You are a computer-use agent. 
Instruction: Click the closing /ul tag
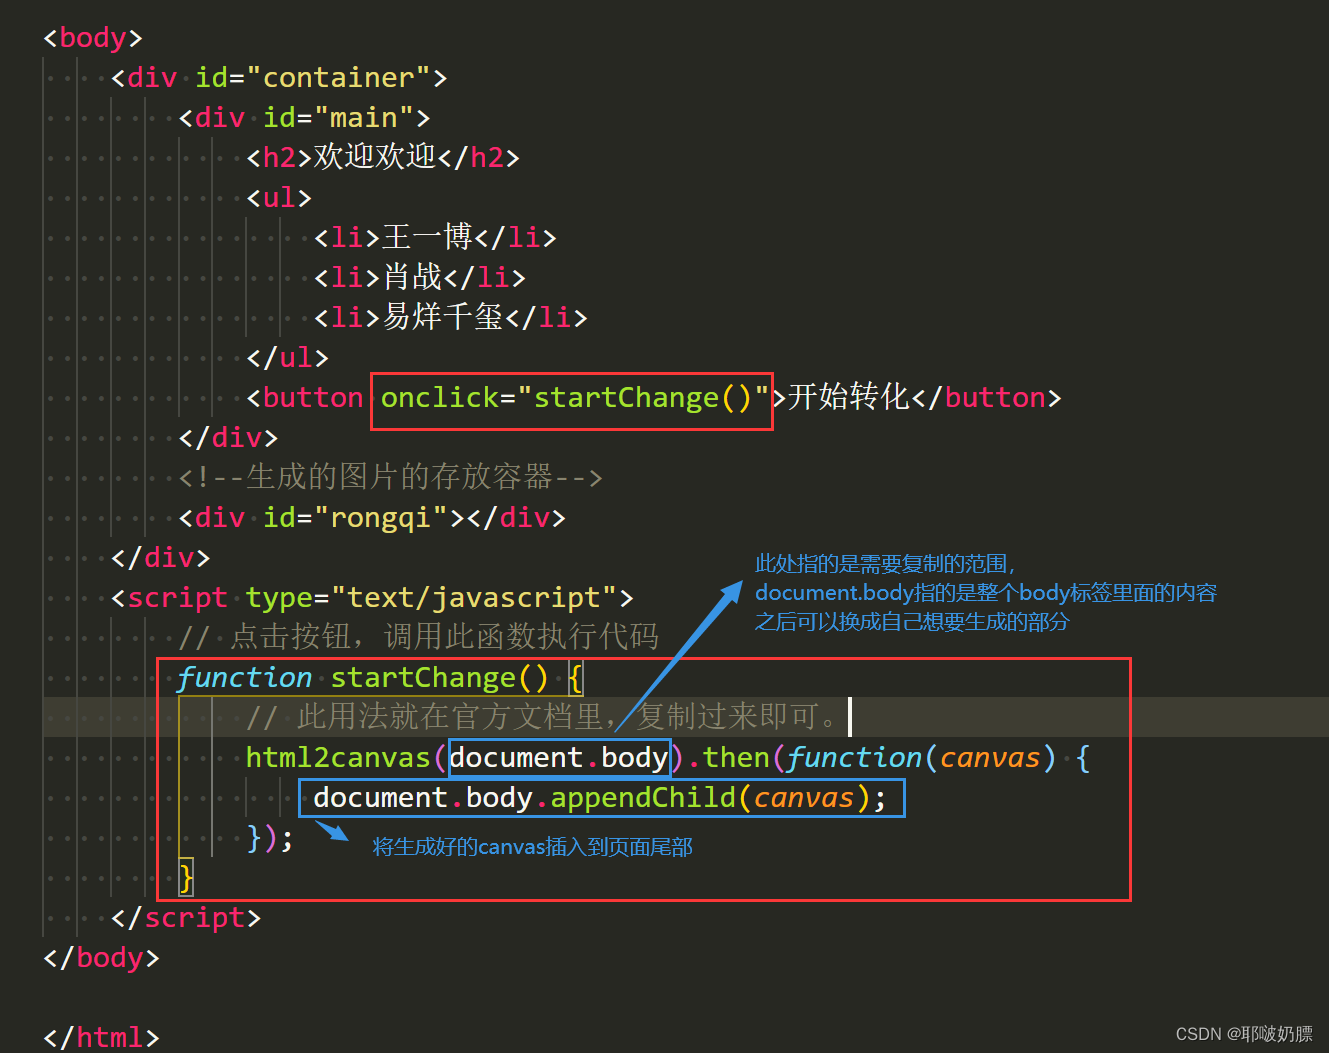tap(288, 358)
